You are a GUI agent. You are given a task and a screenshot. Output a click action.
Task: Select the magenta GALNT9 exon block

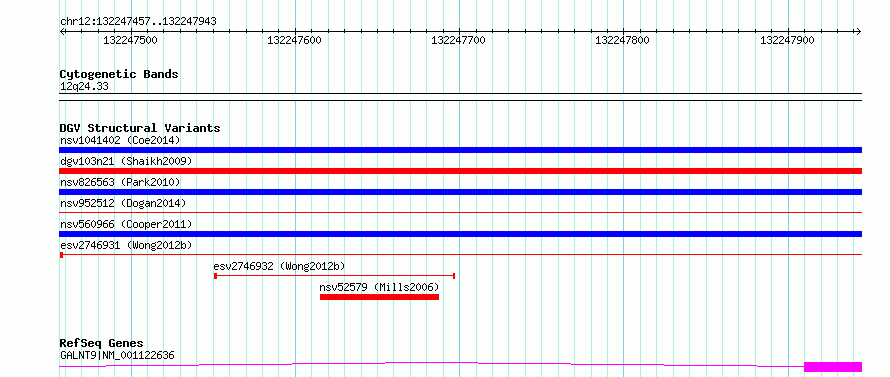pos(833,367)
